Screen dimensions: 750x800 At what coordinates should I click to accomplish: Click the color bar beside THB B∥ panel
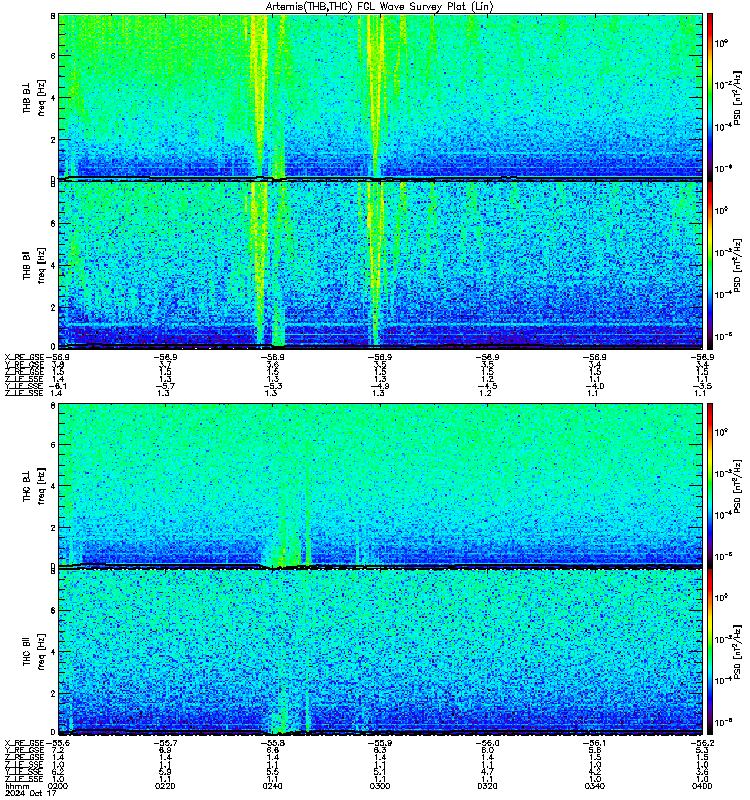coord(709,265)
